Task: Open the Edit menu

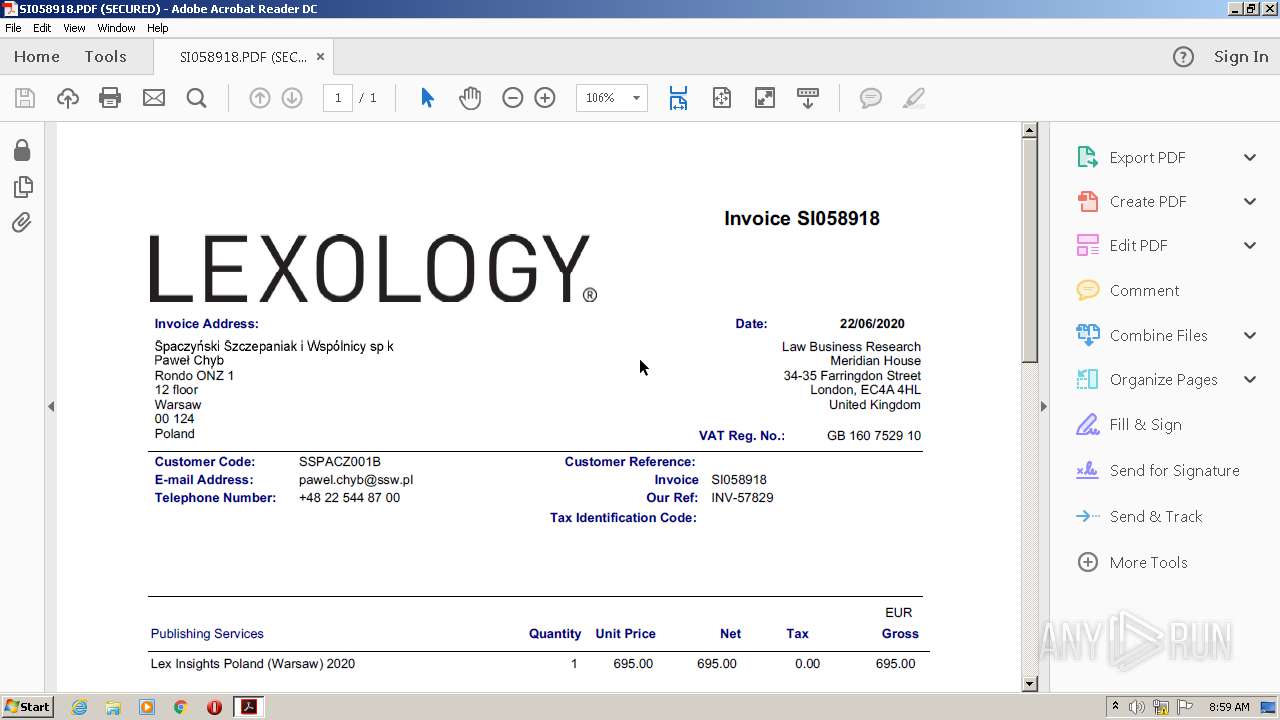Action: [x=42, y=28]
